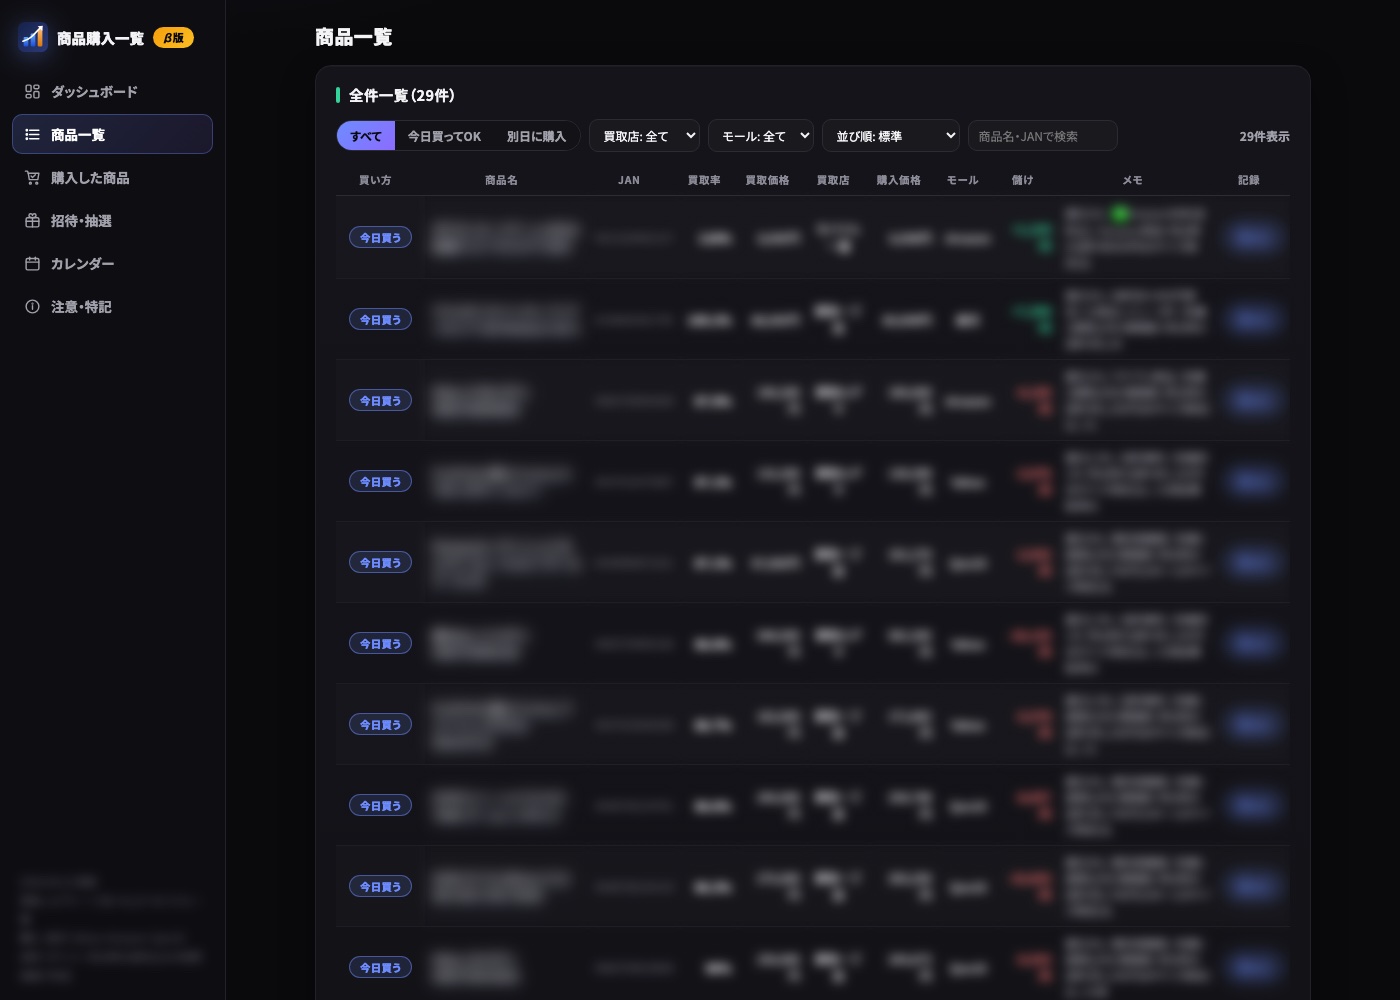1400x1000 pixels.
Task: Open the 招待・抽選 gift icon
Action: [x=32, y=221]
